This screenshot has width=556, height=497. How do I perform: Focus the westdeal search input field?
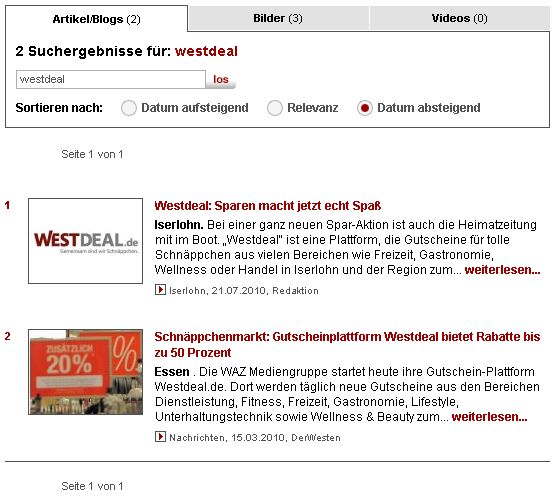111,79
